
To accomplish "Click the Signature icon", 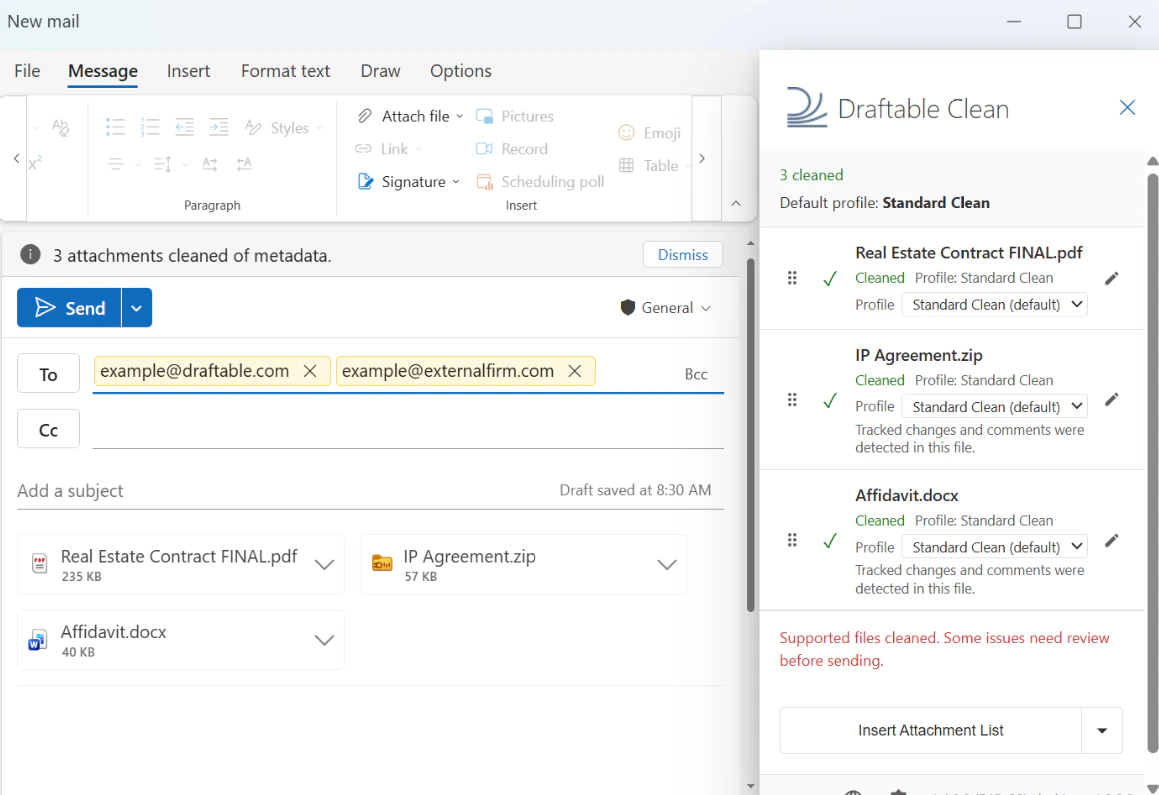I will tap(367, 181).
